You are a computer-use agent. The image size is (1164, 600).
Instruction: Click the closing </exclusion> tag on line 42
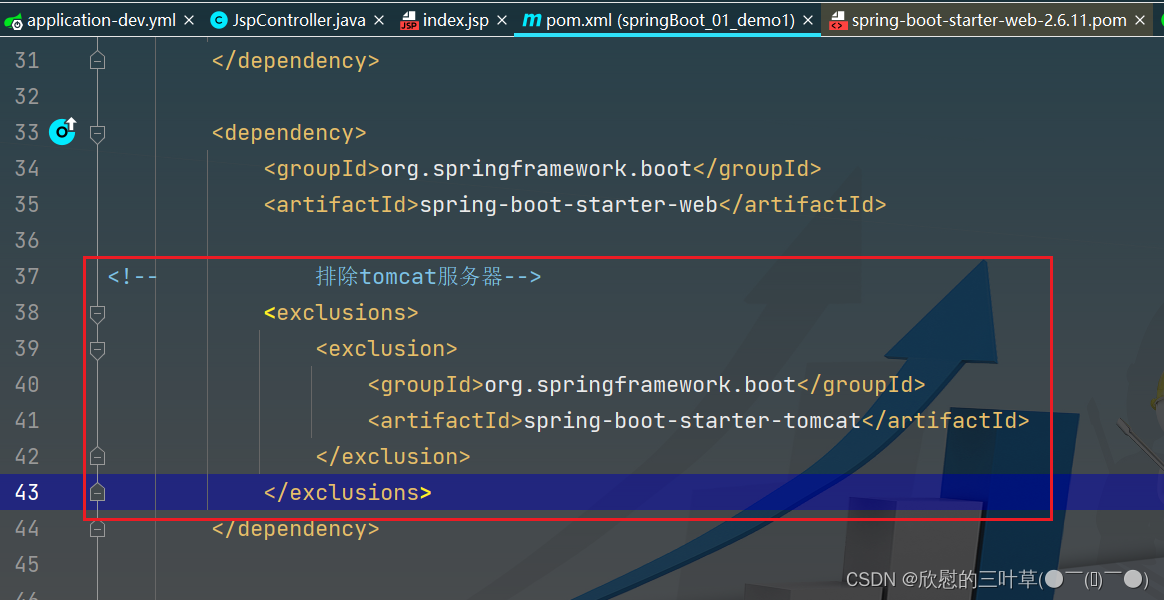pos(393,457)
